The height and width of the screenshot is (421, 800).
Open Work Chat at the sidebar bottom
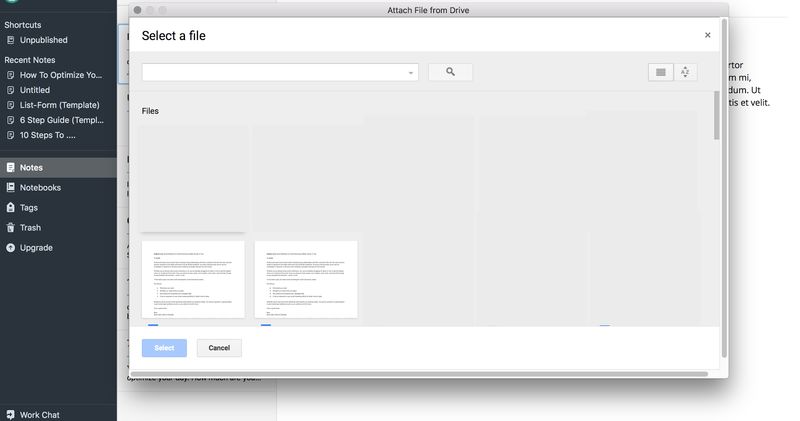(40, 414)
